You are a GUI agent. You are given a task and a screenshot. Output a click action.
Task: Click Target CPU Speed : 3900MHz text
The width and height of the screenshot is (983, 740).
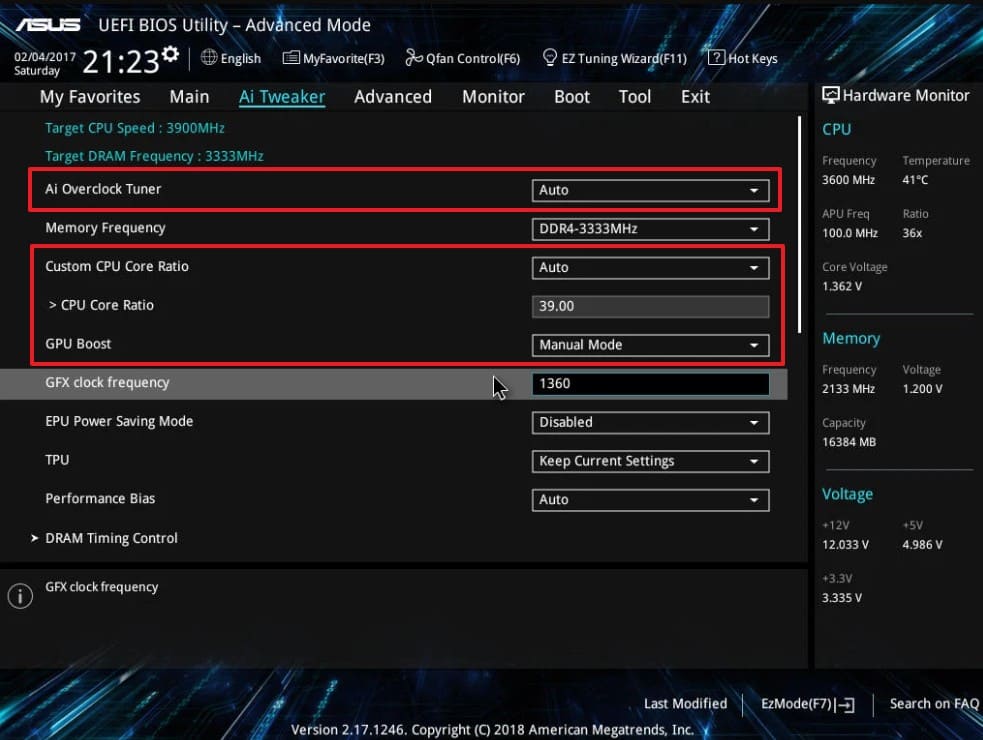point(135,128)
